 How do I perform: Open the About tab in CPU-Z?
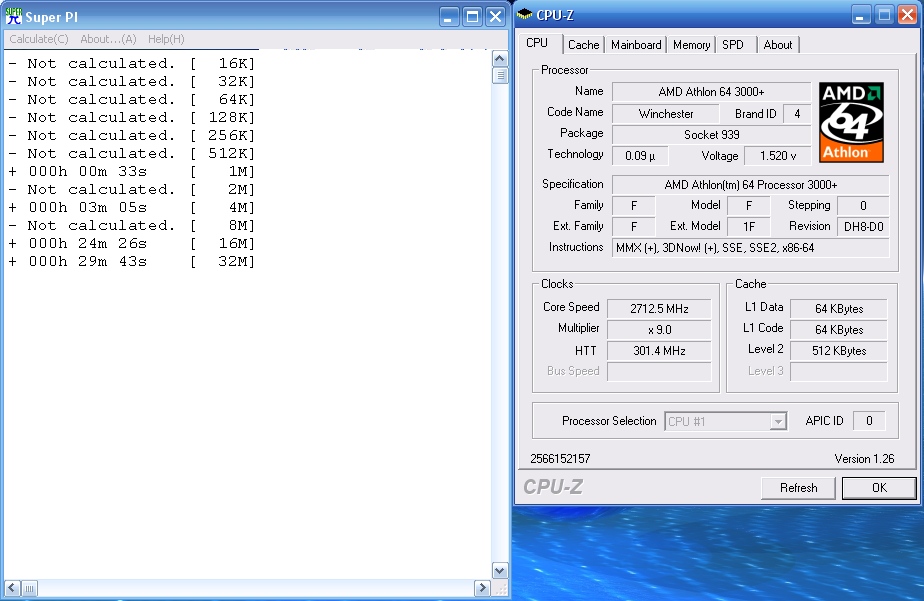point(778,45)
